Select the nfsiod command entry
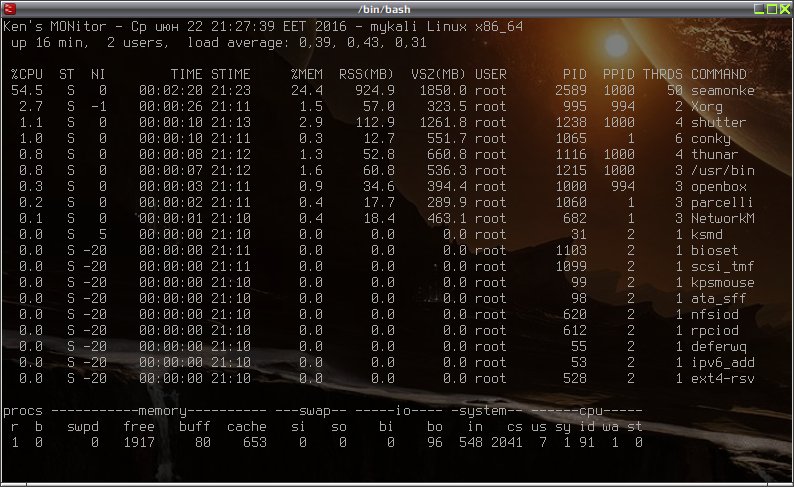 (x=714, y=315)
